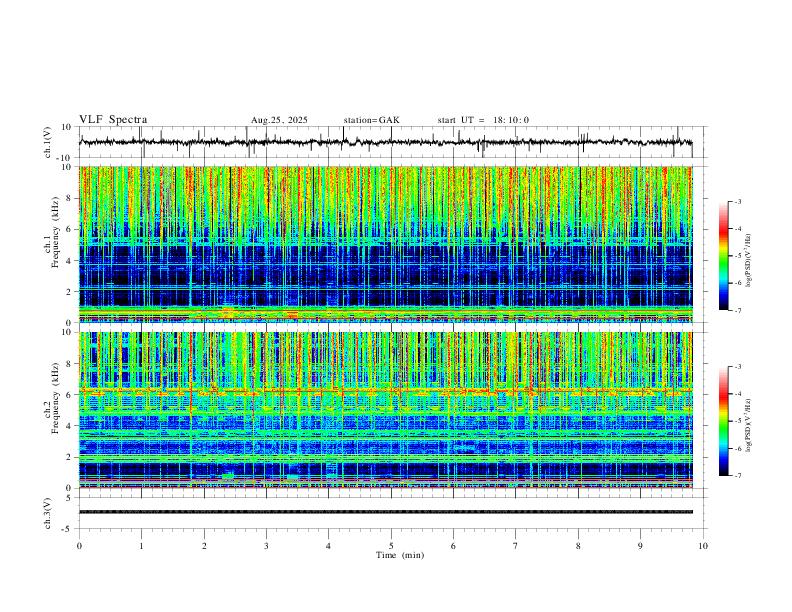
Task: Click time axis tick label "7"
Action: (x=516, y=546)
